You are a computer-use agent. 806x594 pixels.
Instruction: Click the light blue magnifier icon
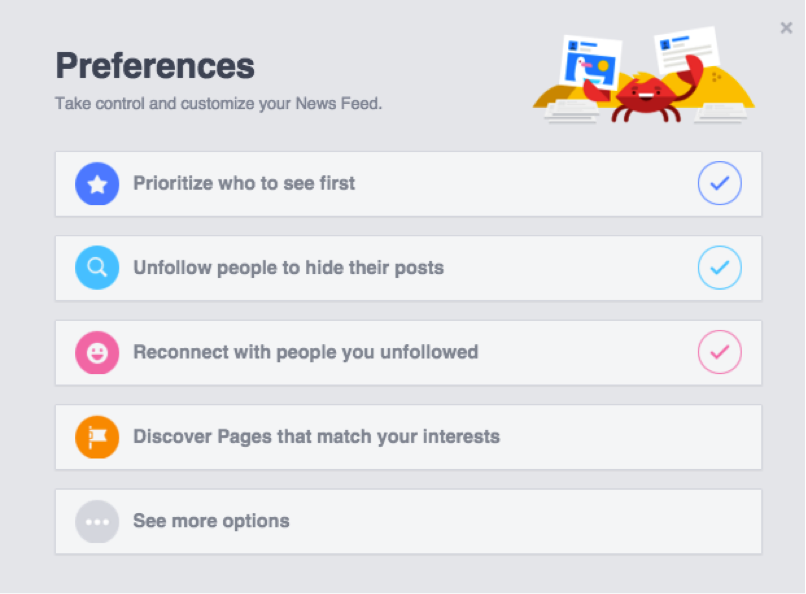[97, 268]
